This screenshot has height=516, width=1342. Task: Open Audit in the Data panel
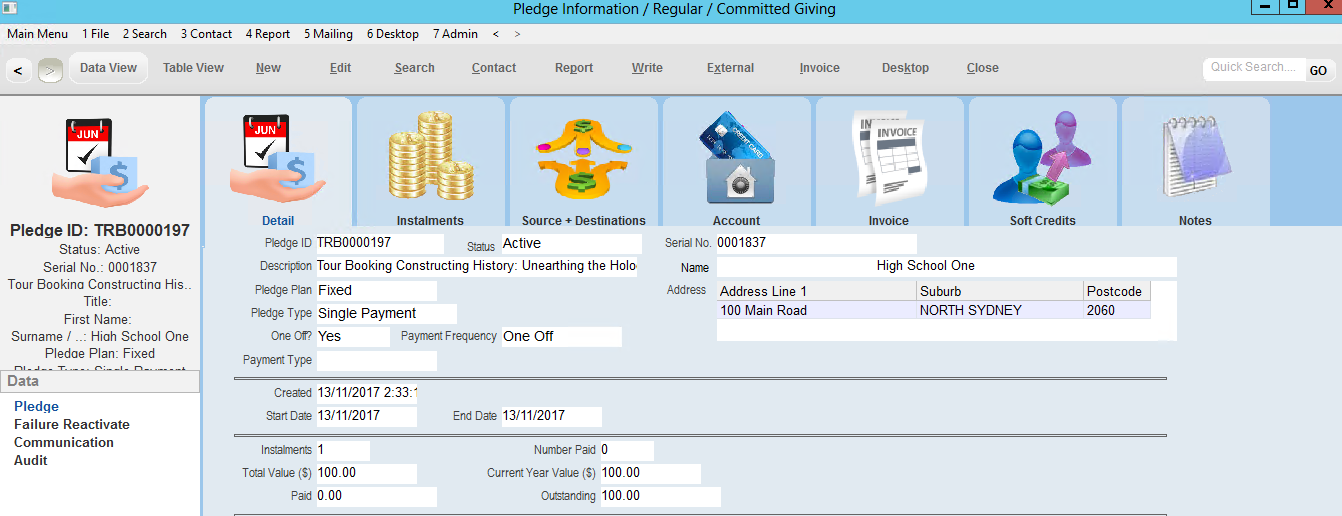(x=31, y=460)
